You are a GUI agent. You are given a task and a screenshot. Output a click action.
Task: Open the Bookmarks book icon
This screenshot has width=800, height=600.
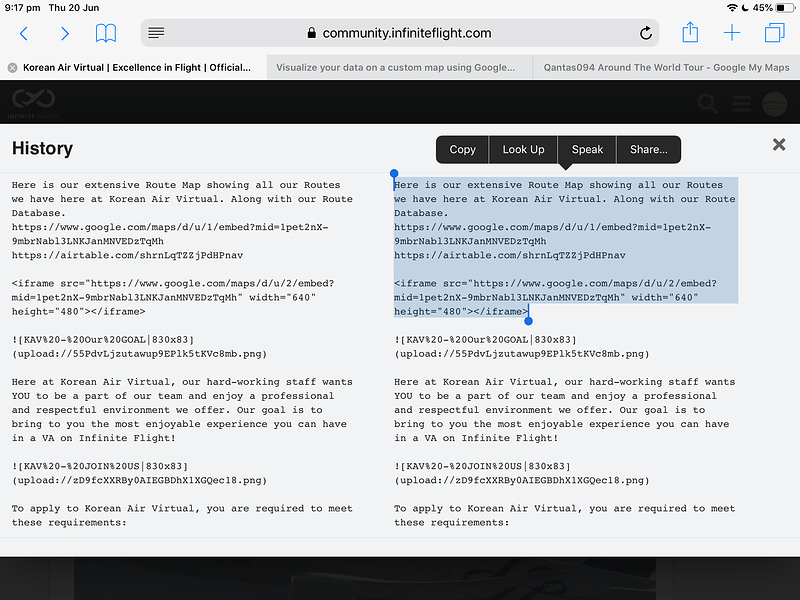(x=106, y=33)
